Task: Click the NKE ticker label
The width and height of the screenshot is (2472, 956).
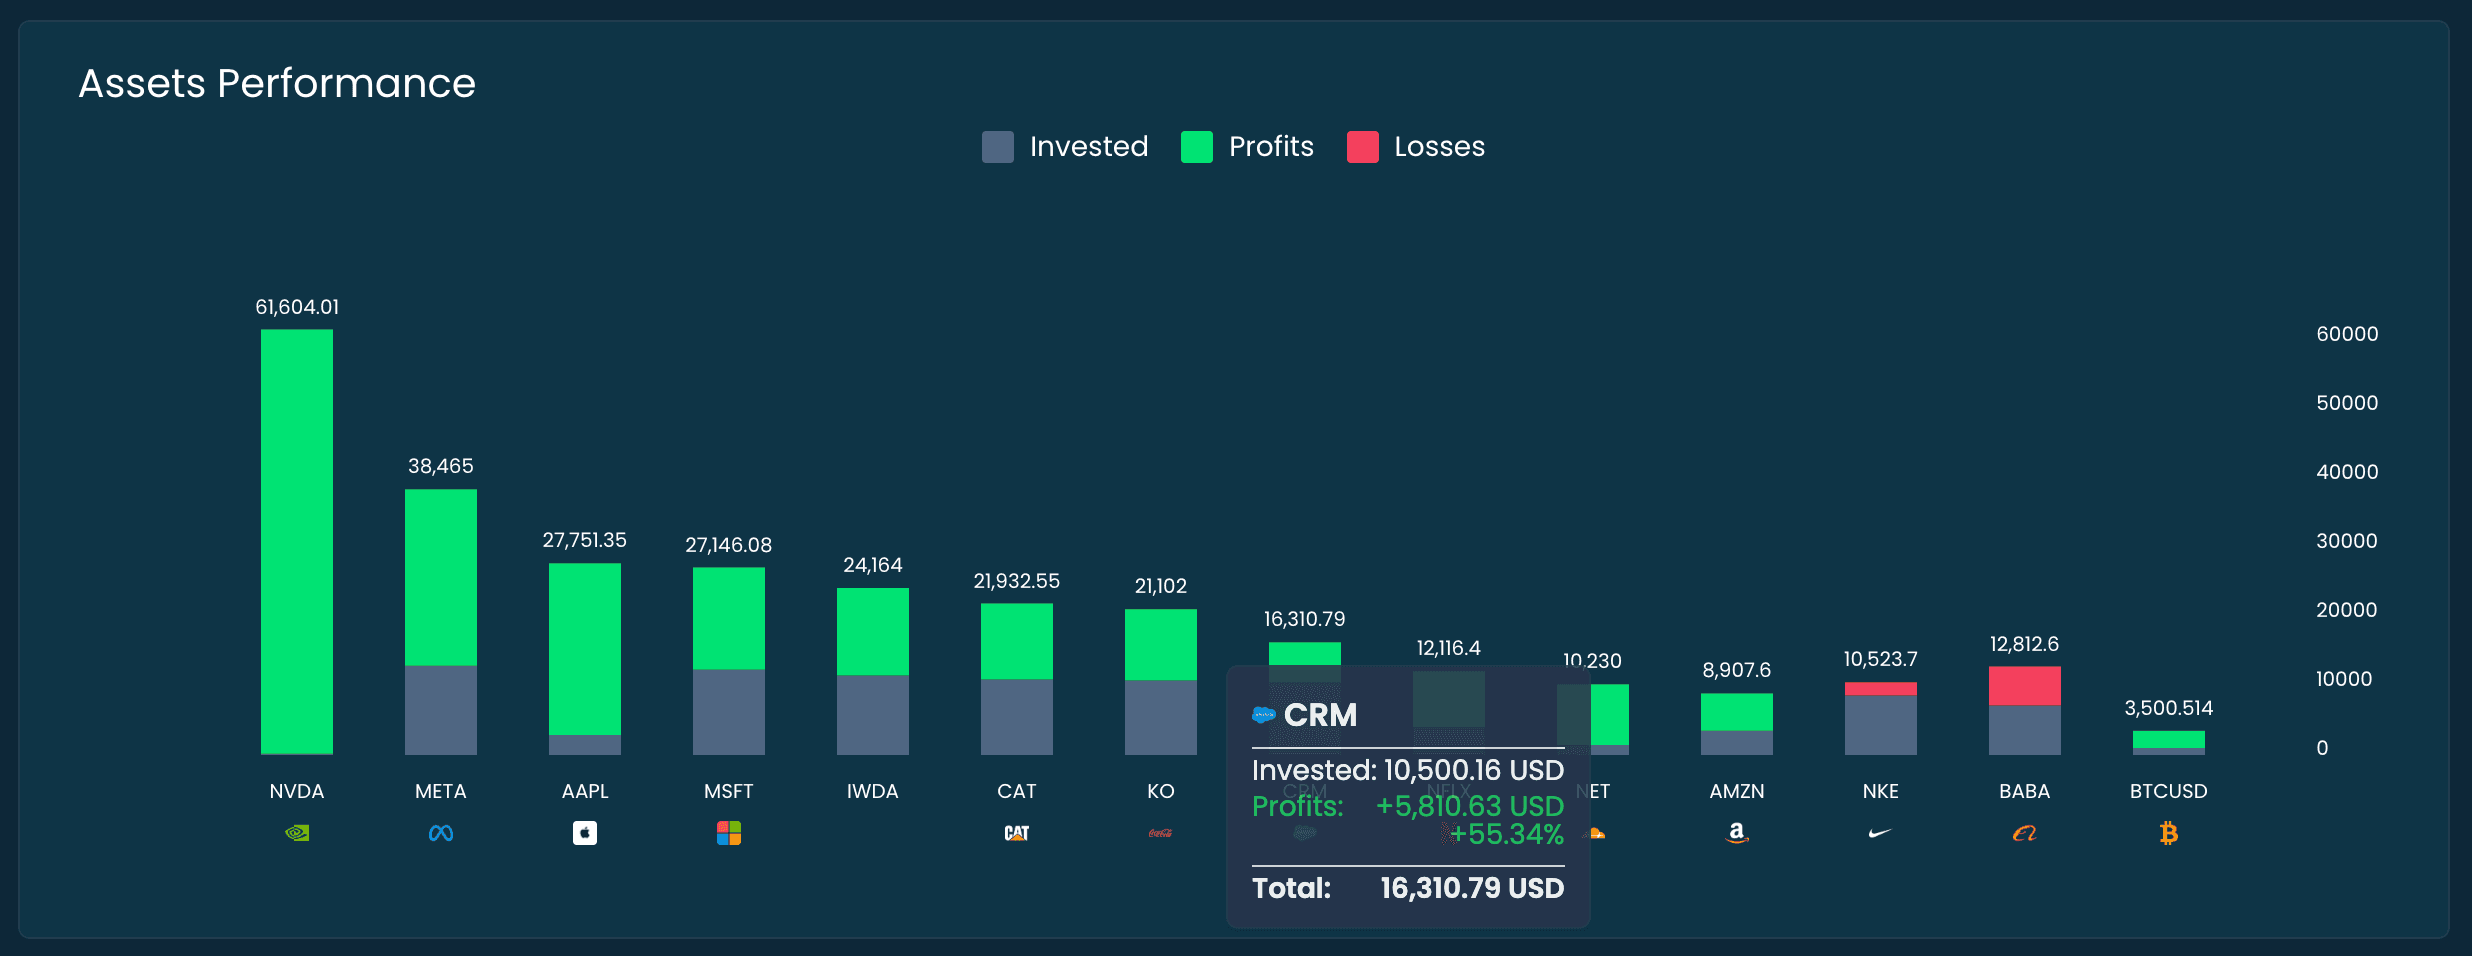Action: coord(1881,791)
